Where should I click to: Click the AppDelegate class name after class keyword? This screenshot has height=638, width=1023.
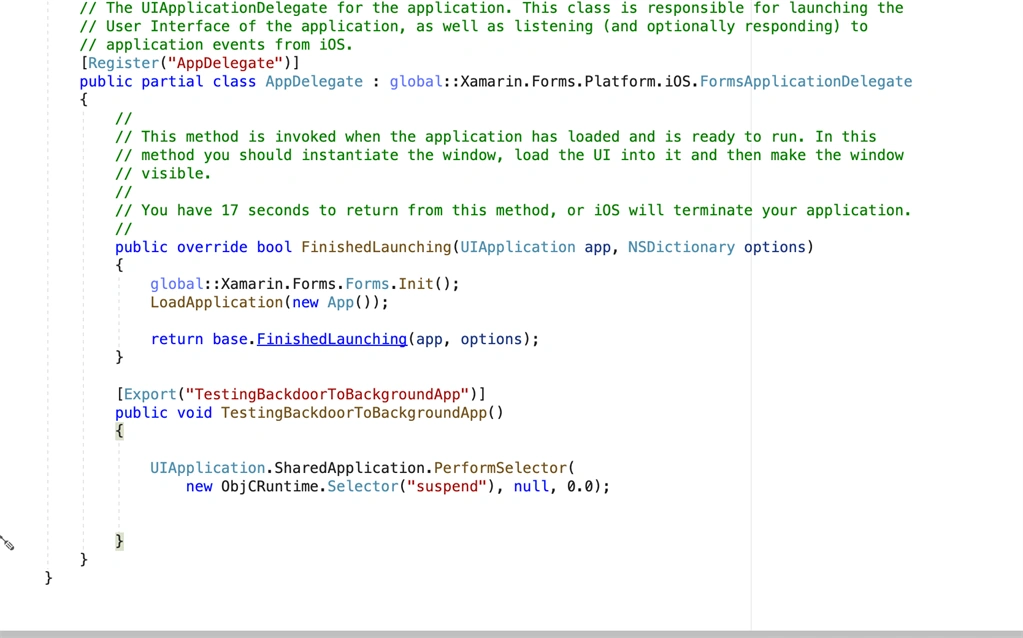coord(314,82)
